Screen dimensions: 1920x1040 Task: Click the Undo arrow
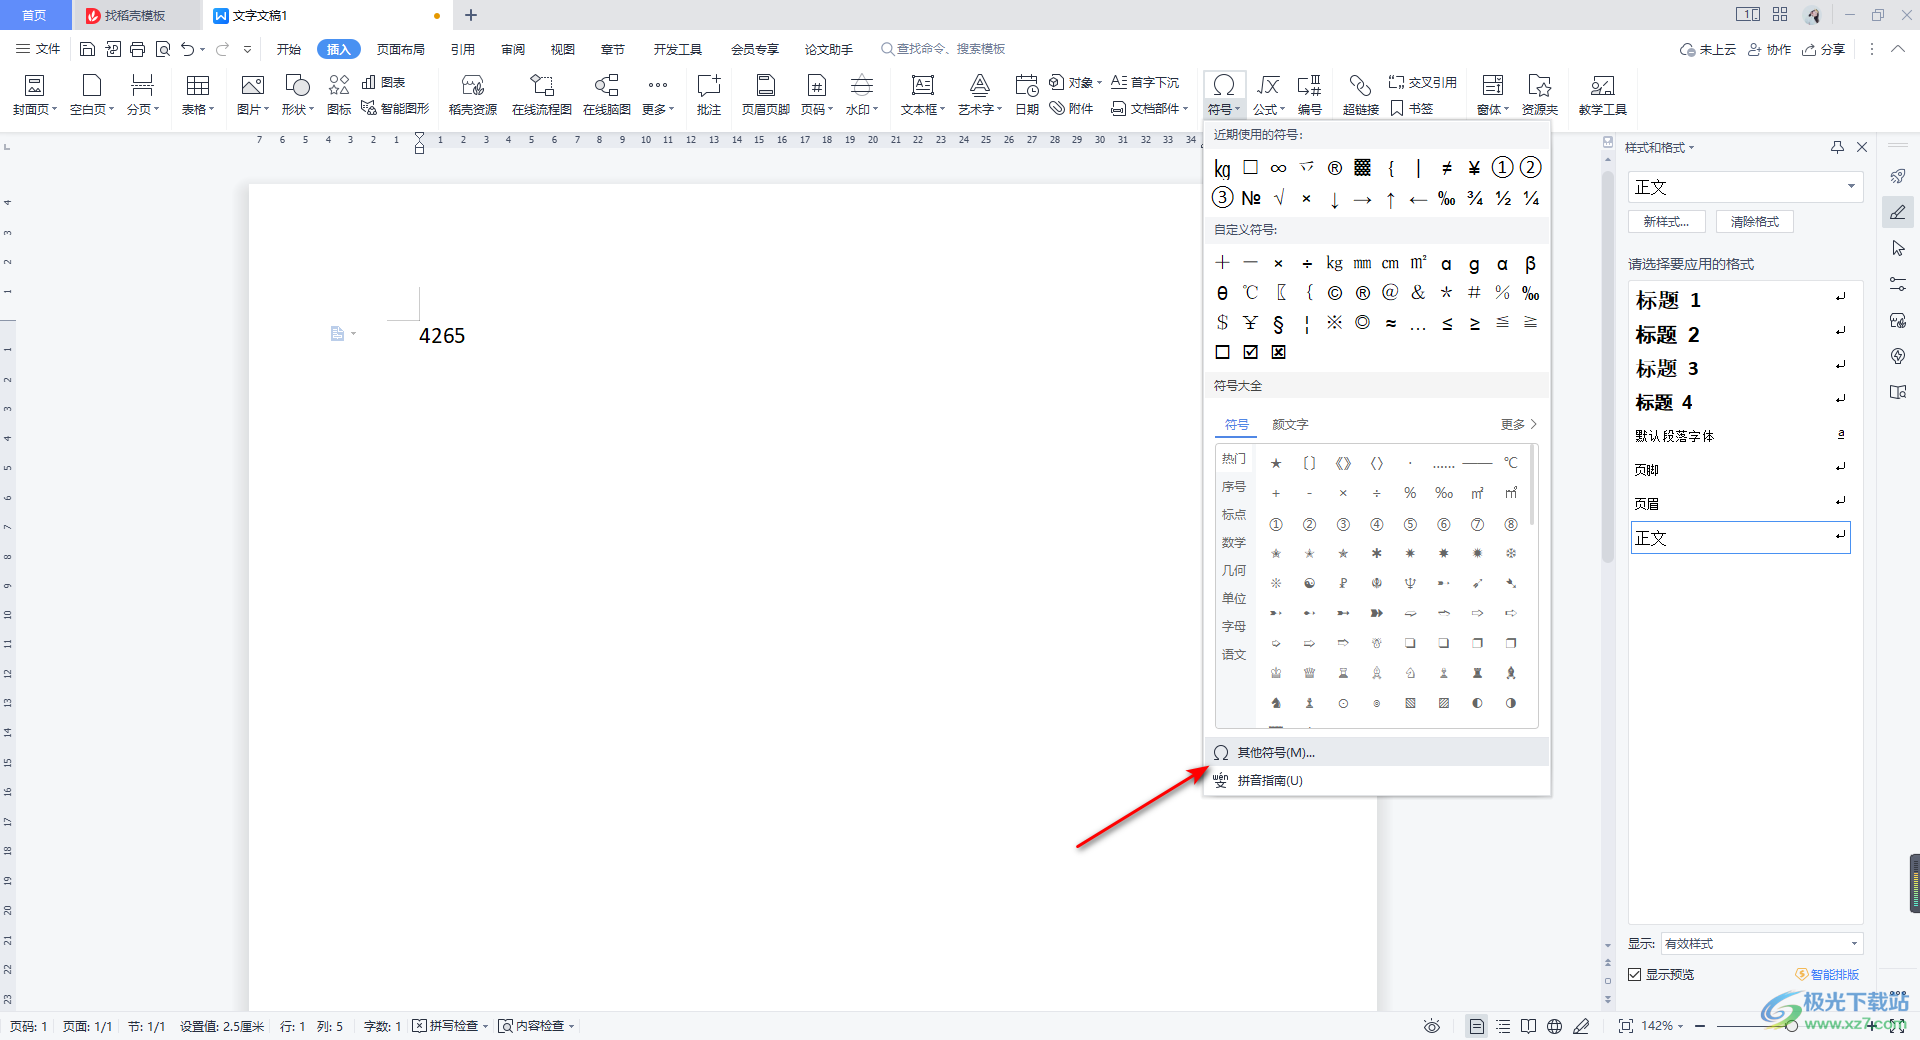pyautogui.click(x=187, y=49)
